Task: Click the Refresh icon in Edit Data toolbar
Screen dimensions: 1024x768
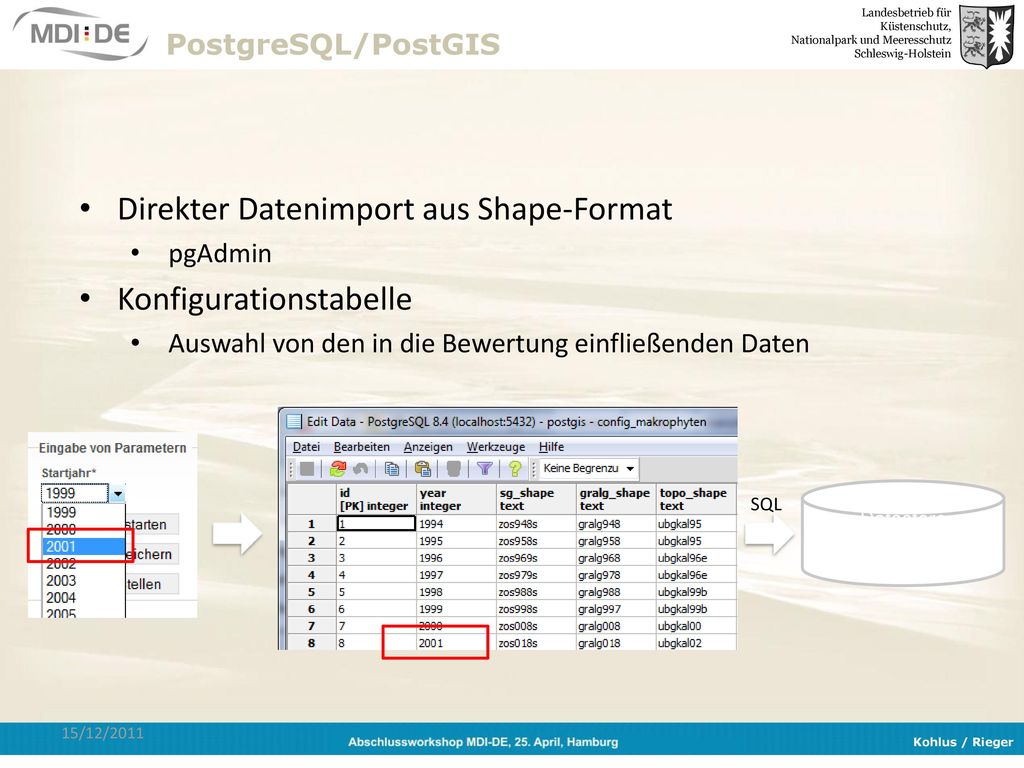Action: [338, 468]
